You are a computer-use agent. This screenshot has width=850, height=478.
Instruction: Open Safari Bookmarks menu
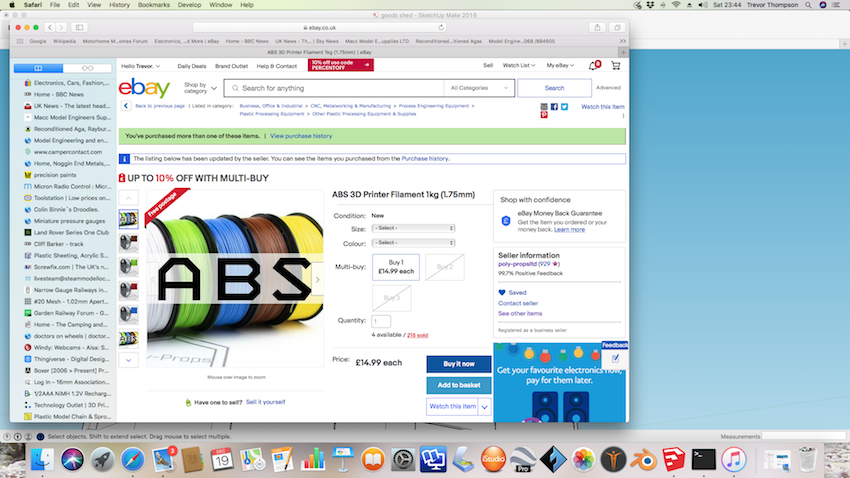point(154,5)
